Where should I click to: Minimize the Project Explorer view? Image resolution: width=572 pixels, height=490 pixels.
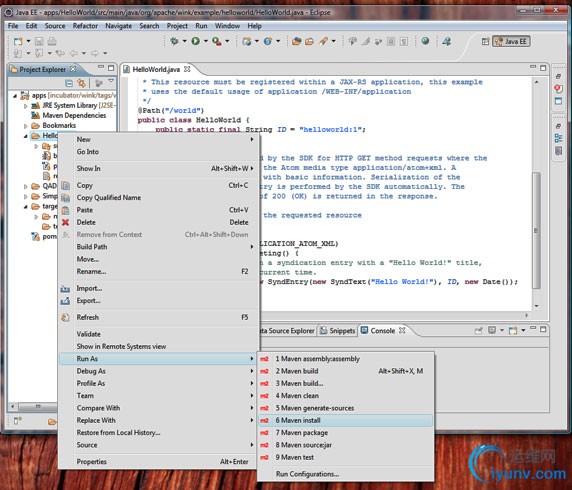pyautogui.click(x=101, y=67)
